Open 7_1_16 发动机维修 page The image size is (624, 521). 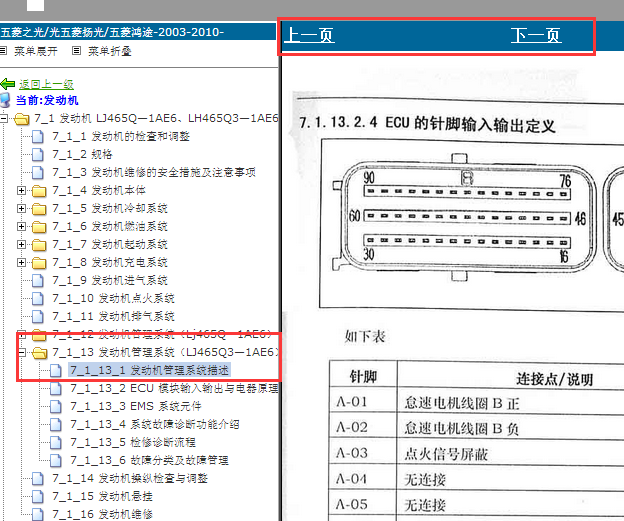click(x=103, y=514)
